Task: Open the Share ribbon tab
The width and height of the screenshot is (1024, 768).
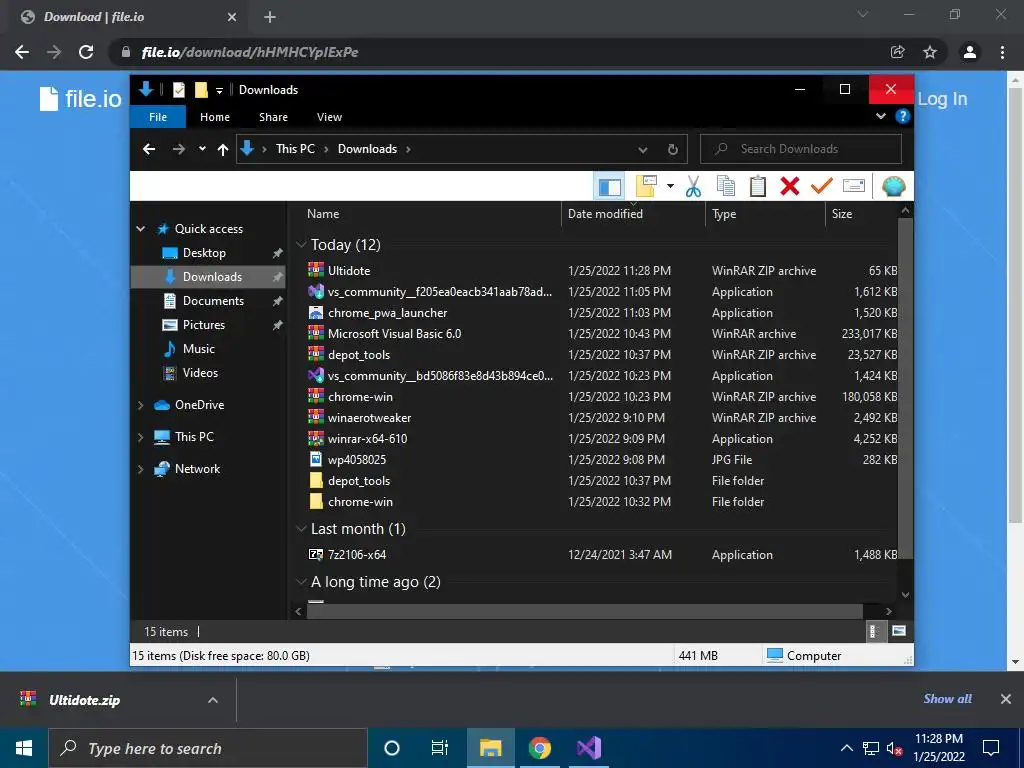Action: [x=273, y=117]
